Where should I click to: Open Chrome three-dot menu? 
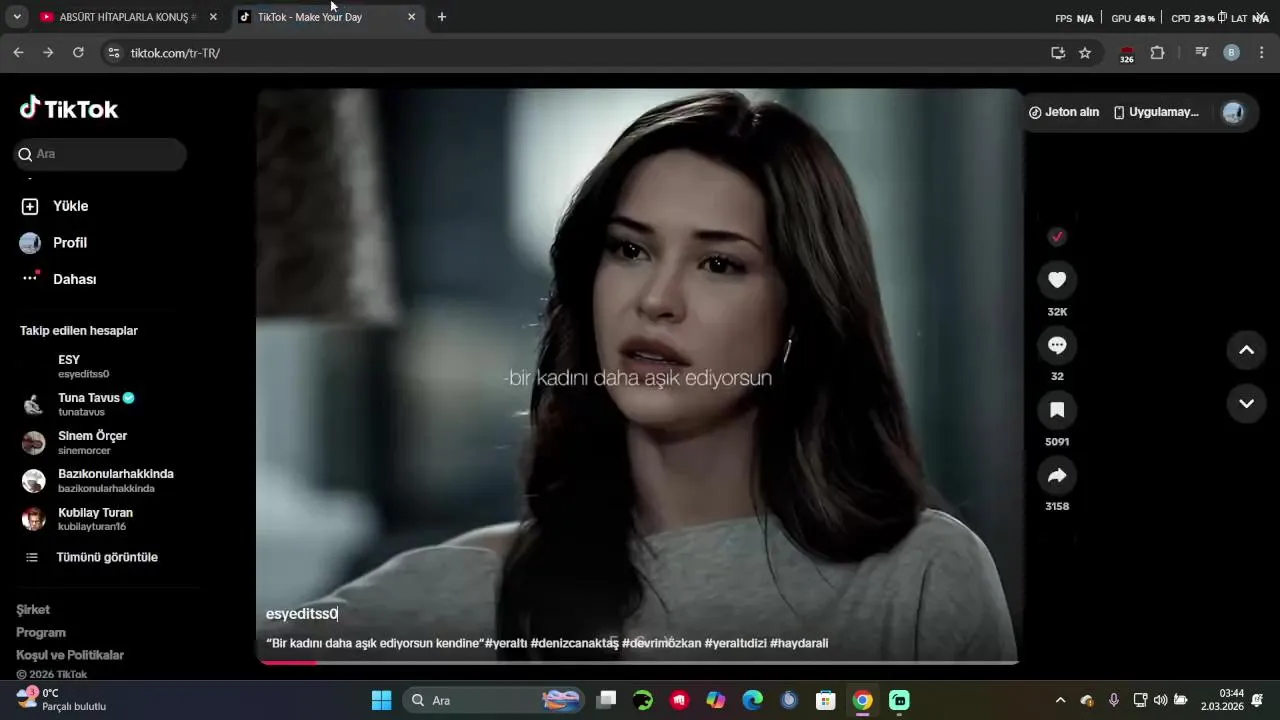coord(1262,53)
